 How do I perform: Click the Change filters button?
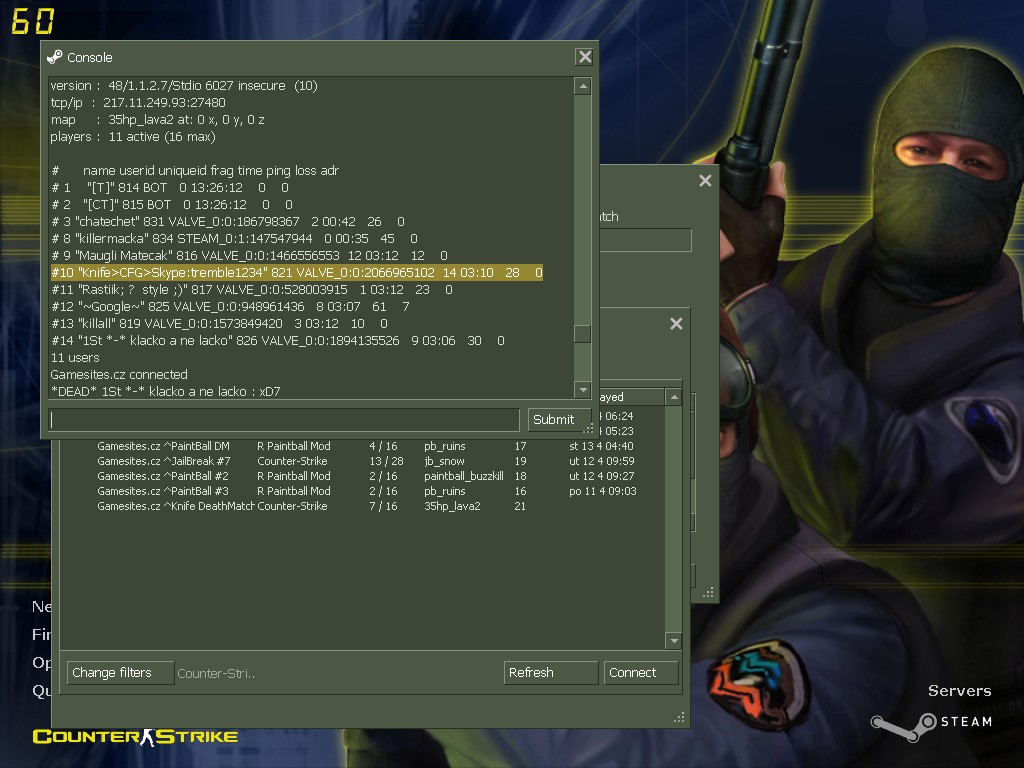click(120, 673)
